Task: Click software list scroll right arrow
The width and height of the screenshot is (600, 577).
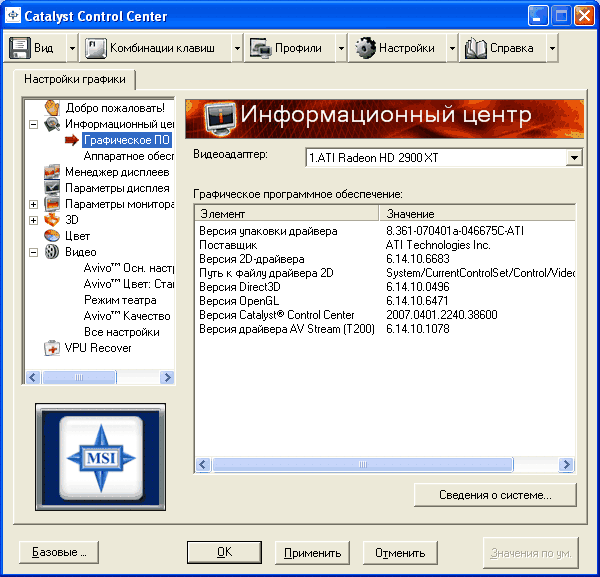Action: pyautogui.click(x=566, y=465)
